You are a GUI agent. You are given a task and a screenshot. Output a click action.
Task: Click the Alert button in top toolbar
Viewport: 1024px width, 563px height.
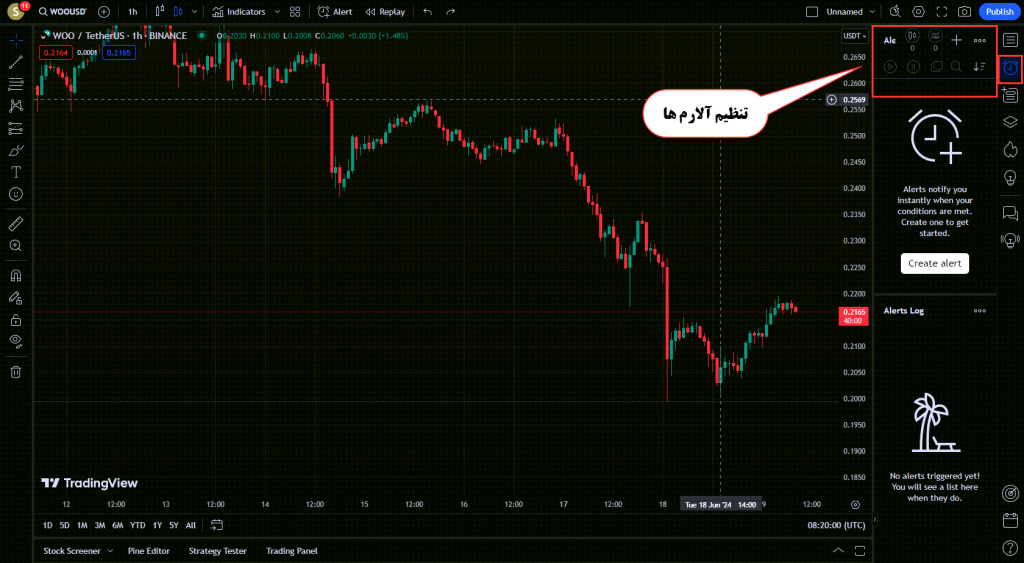335,12
